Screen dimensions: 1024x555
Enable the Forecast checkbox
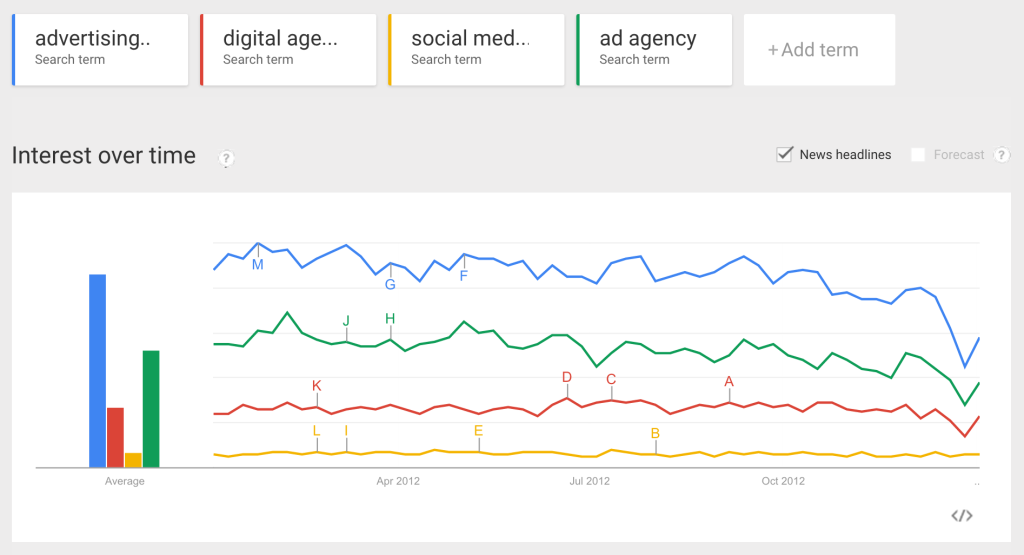917,155
